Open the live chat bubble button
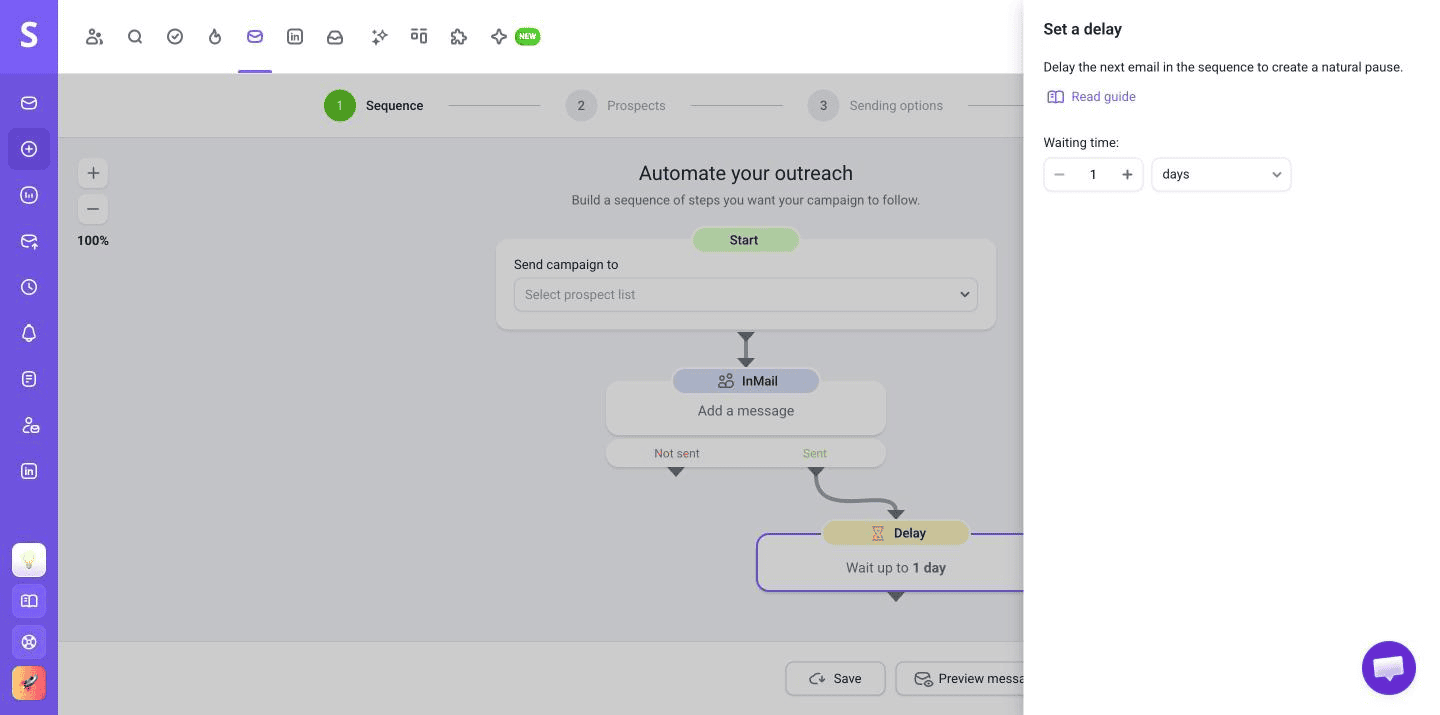Screen dimensions: 1440x715 coord(1389,668)
